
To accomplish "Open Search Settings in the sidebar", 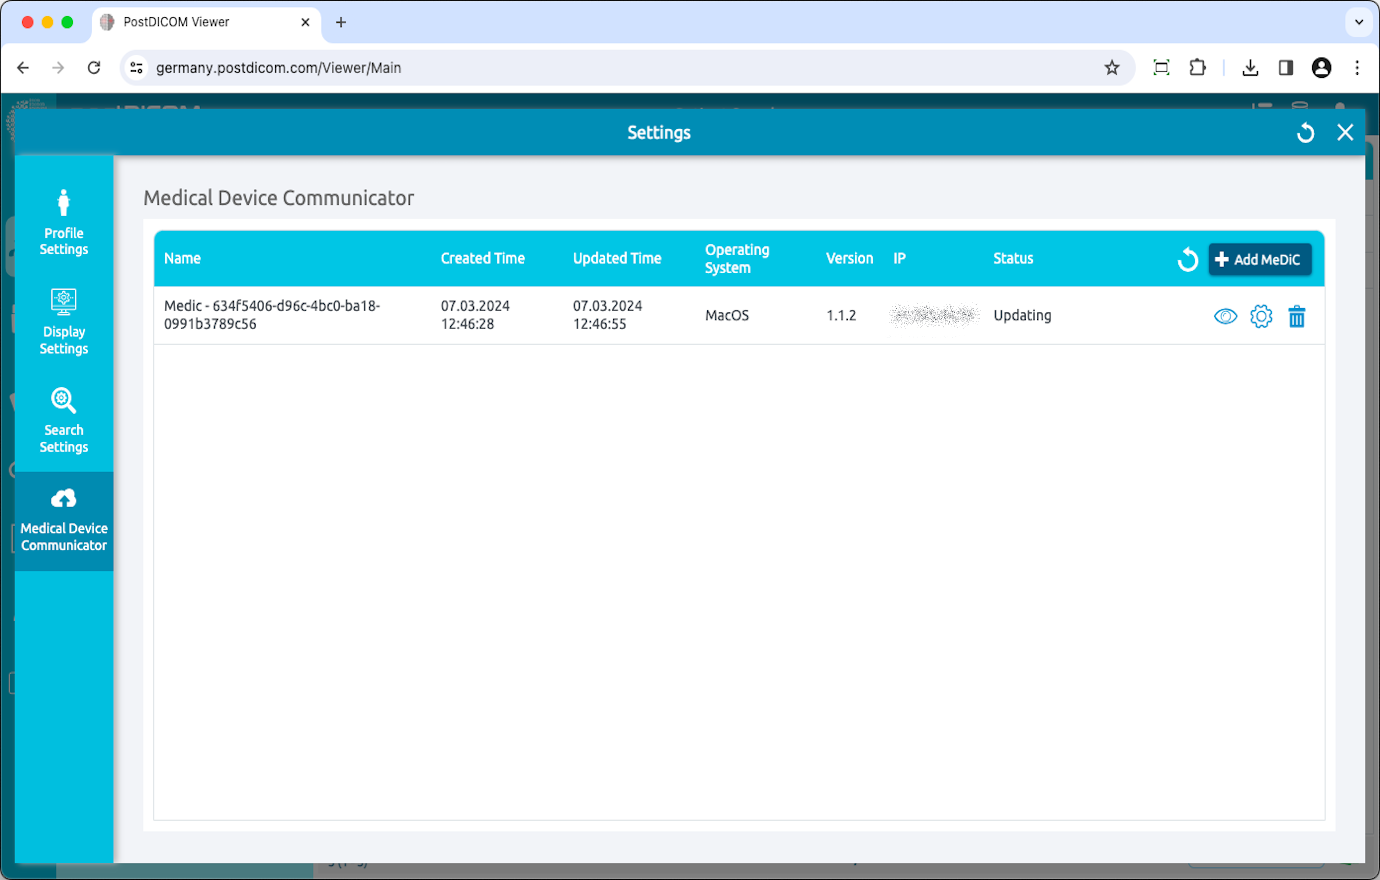I will tap(63, 421).
